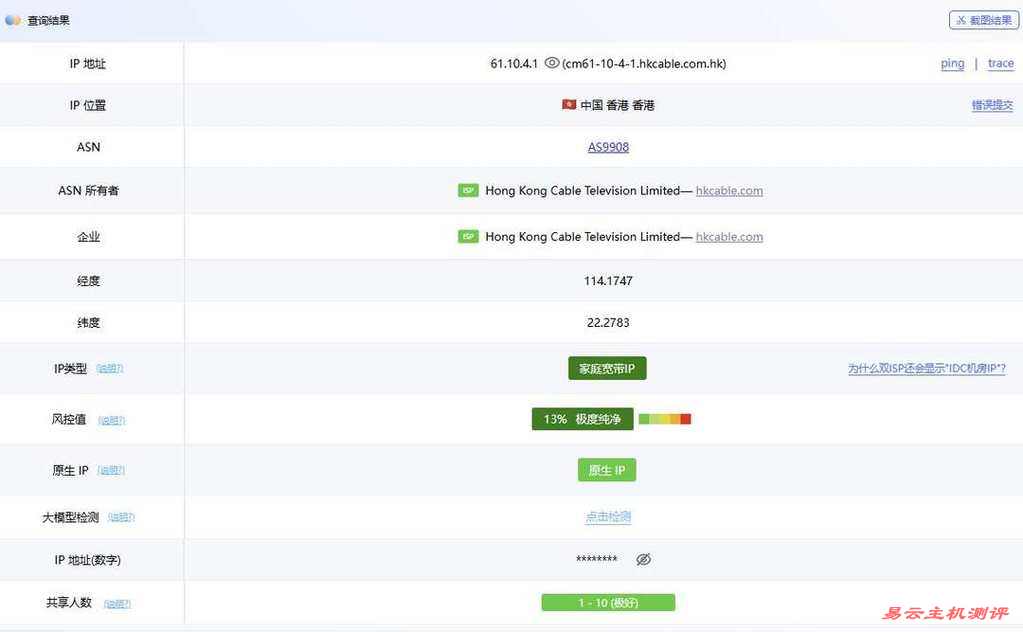Click the IP 地址 row label
The width and height of the screenshot is (1023, 632).
pyautogui.click(x=87, y=63)
